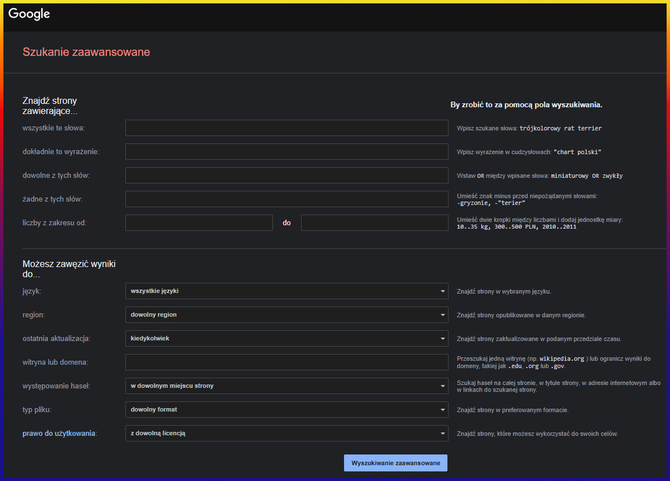Click the example text '"chart polski"'
Viewport: 670px width, 481px height.
(577, 152)
